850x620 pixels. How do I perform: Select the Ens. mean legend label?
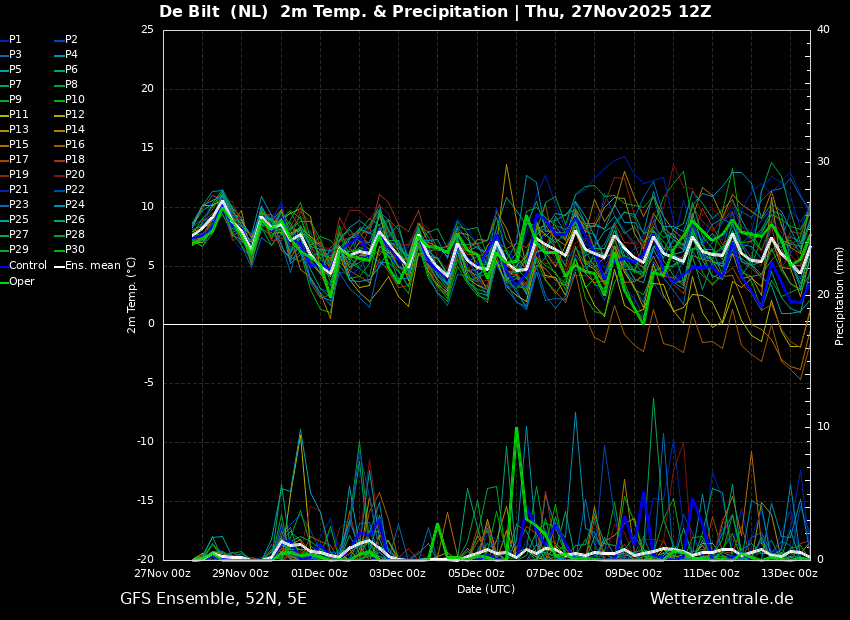click(x=93, y=266)
